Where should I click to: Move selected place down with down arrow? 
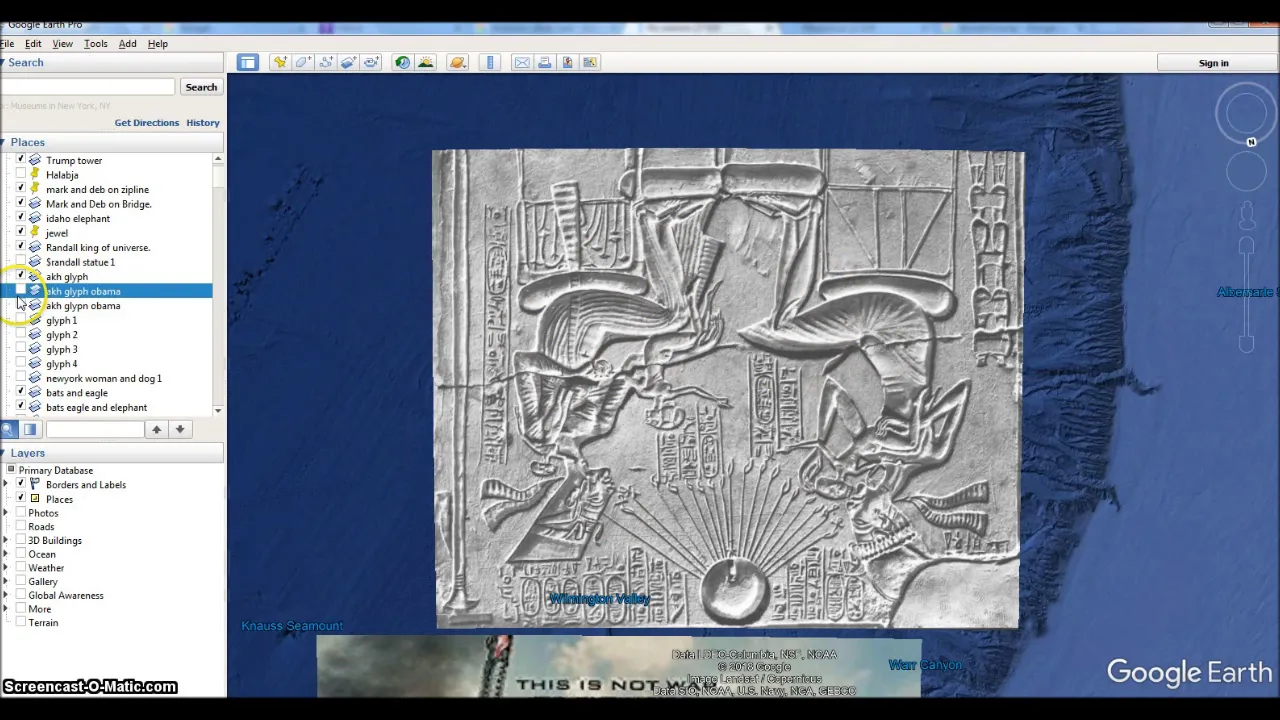(180, 429)
